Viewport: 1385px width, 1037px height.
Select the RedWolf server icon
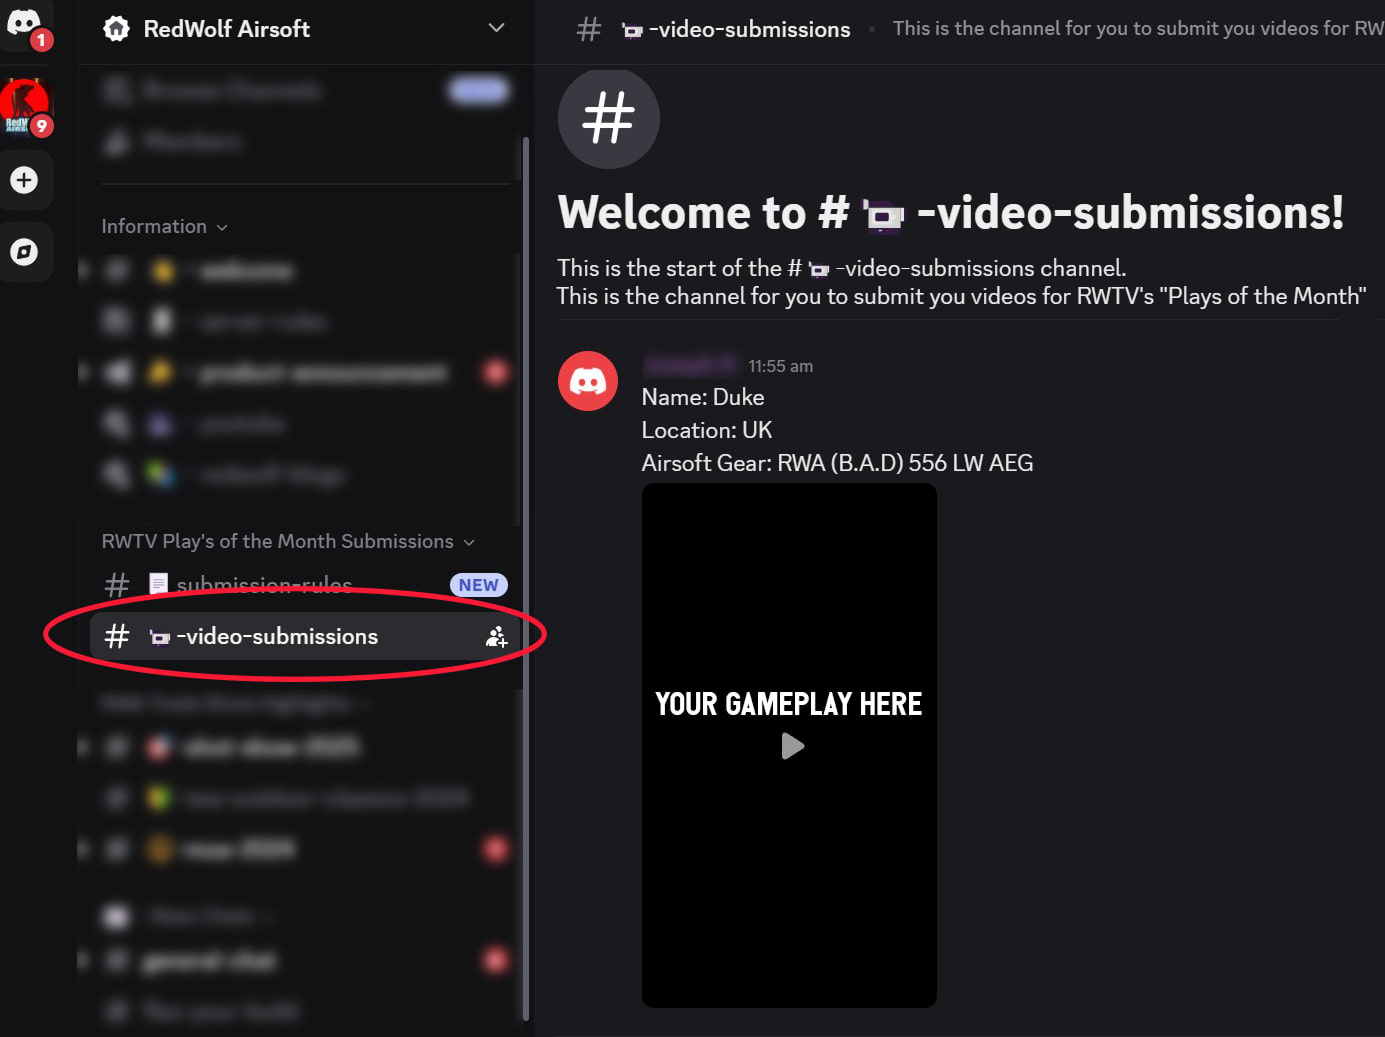pyautogui.click(x=24, y=106)
